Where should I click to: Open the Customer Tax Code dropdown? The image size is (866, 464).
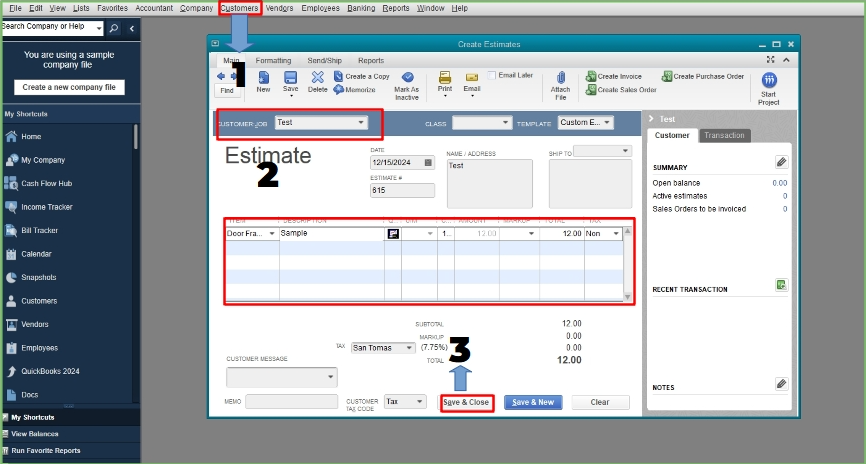(419, 402)
